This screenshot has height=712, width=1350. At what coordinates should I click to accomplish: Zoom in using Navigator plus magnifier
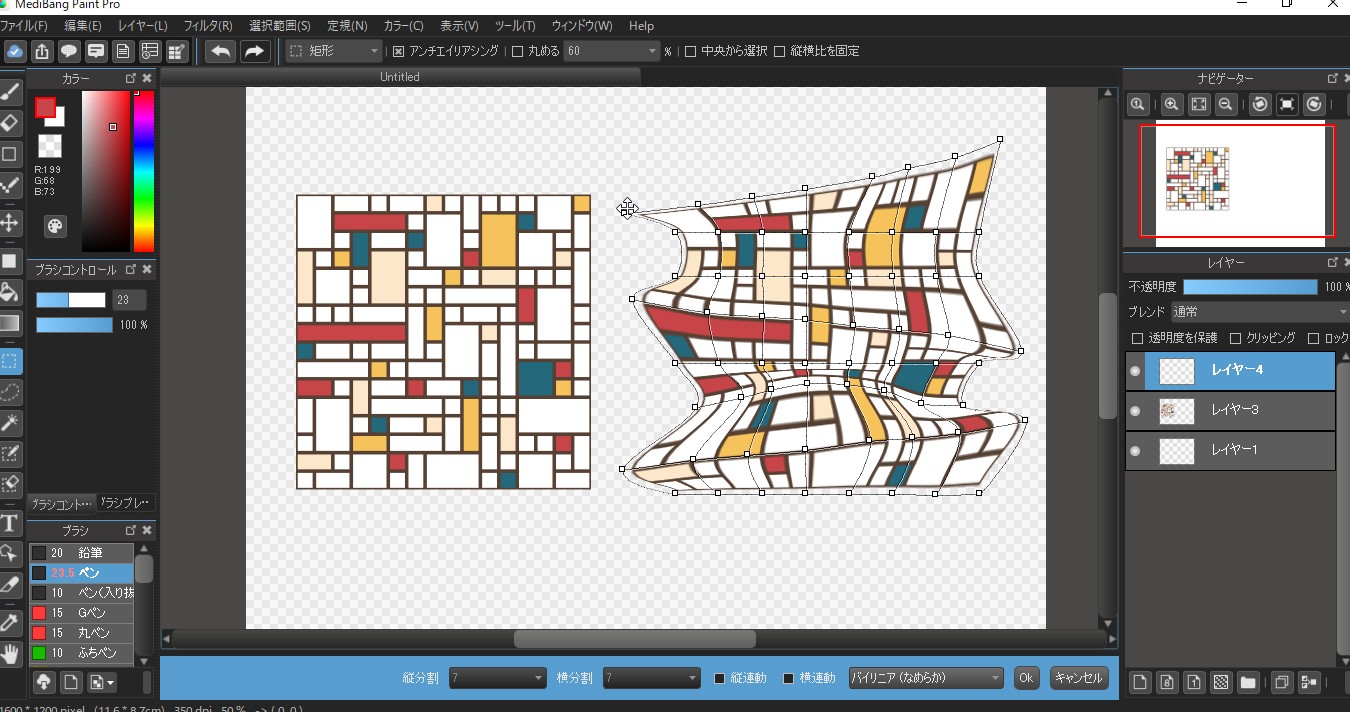tap(1171, 104)
